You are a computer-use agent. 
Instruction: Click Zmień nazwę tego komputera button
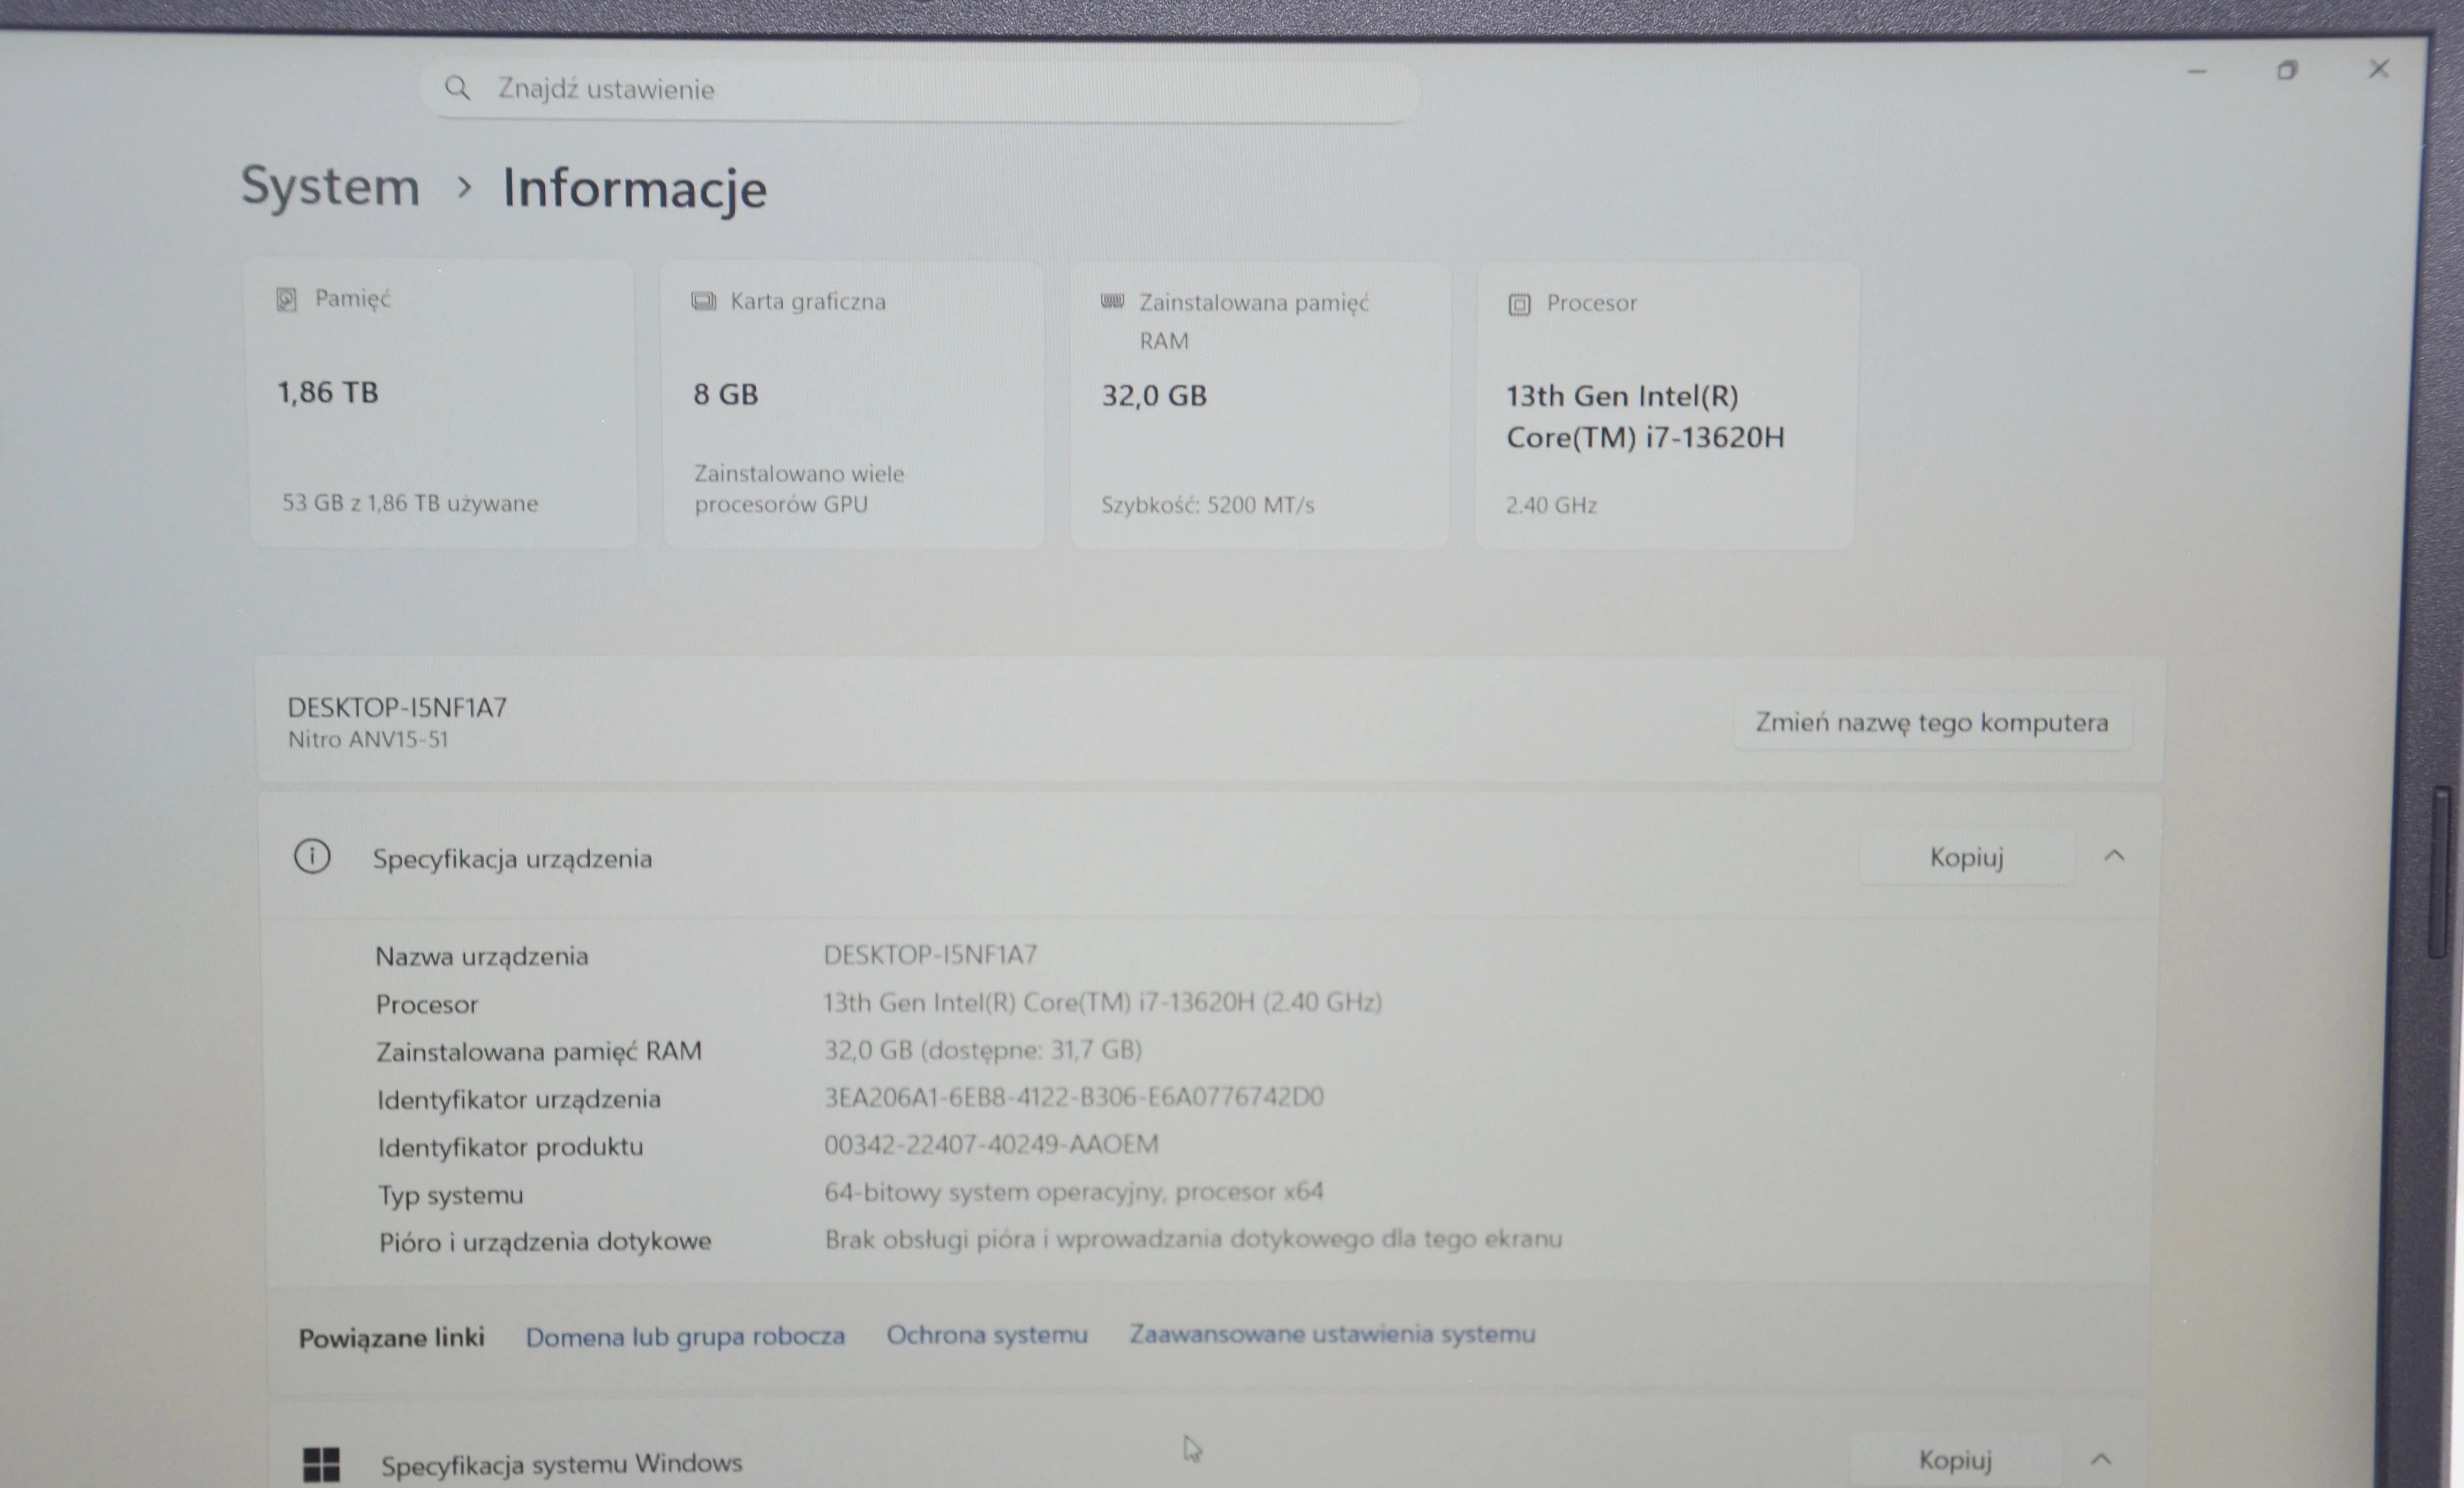click(x=1931, y=722)
